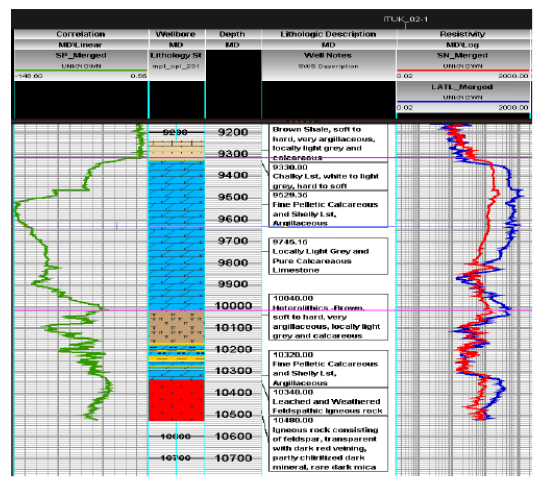
Task: Click the Depth track header
Action: pyautogui.click(x=232, y=34)
